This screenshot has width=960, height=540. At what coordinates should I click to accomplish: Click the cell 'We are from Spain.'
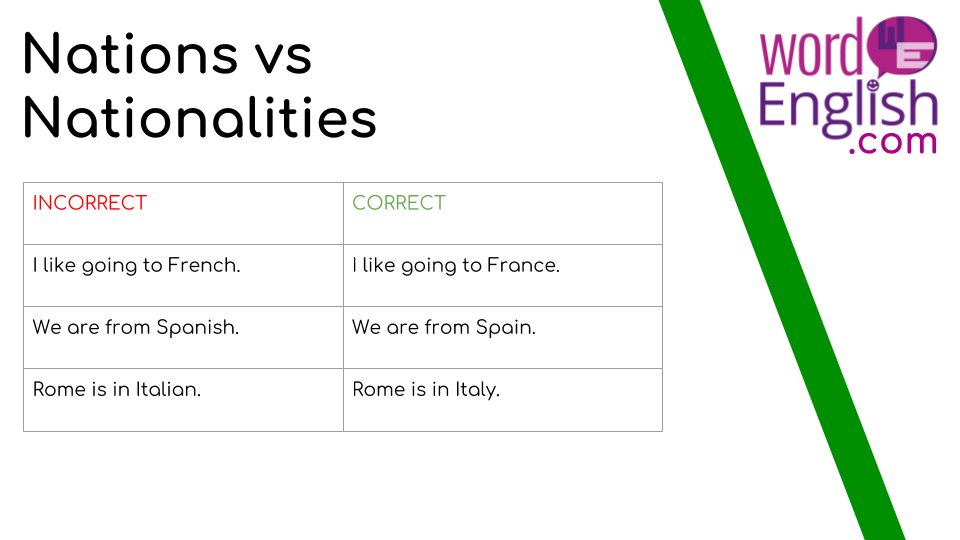point(503,337)
